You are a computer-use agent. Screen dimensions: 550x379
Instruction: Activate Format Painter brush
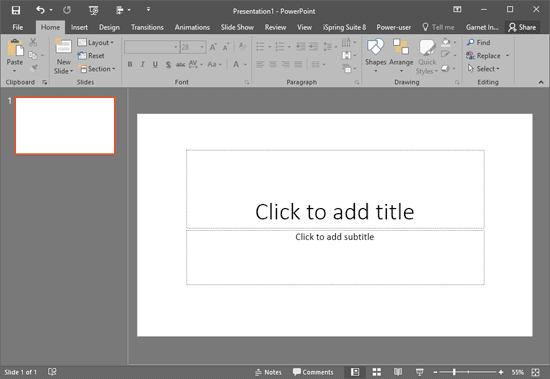[x=34, y=68]
